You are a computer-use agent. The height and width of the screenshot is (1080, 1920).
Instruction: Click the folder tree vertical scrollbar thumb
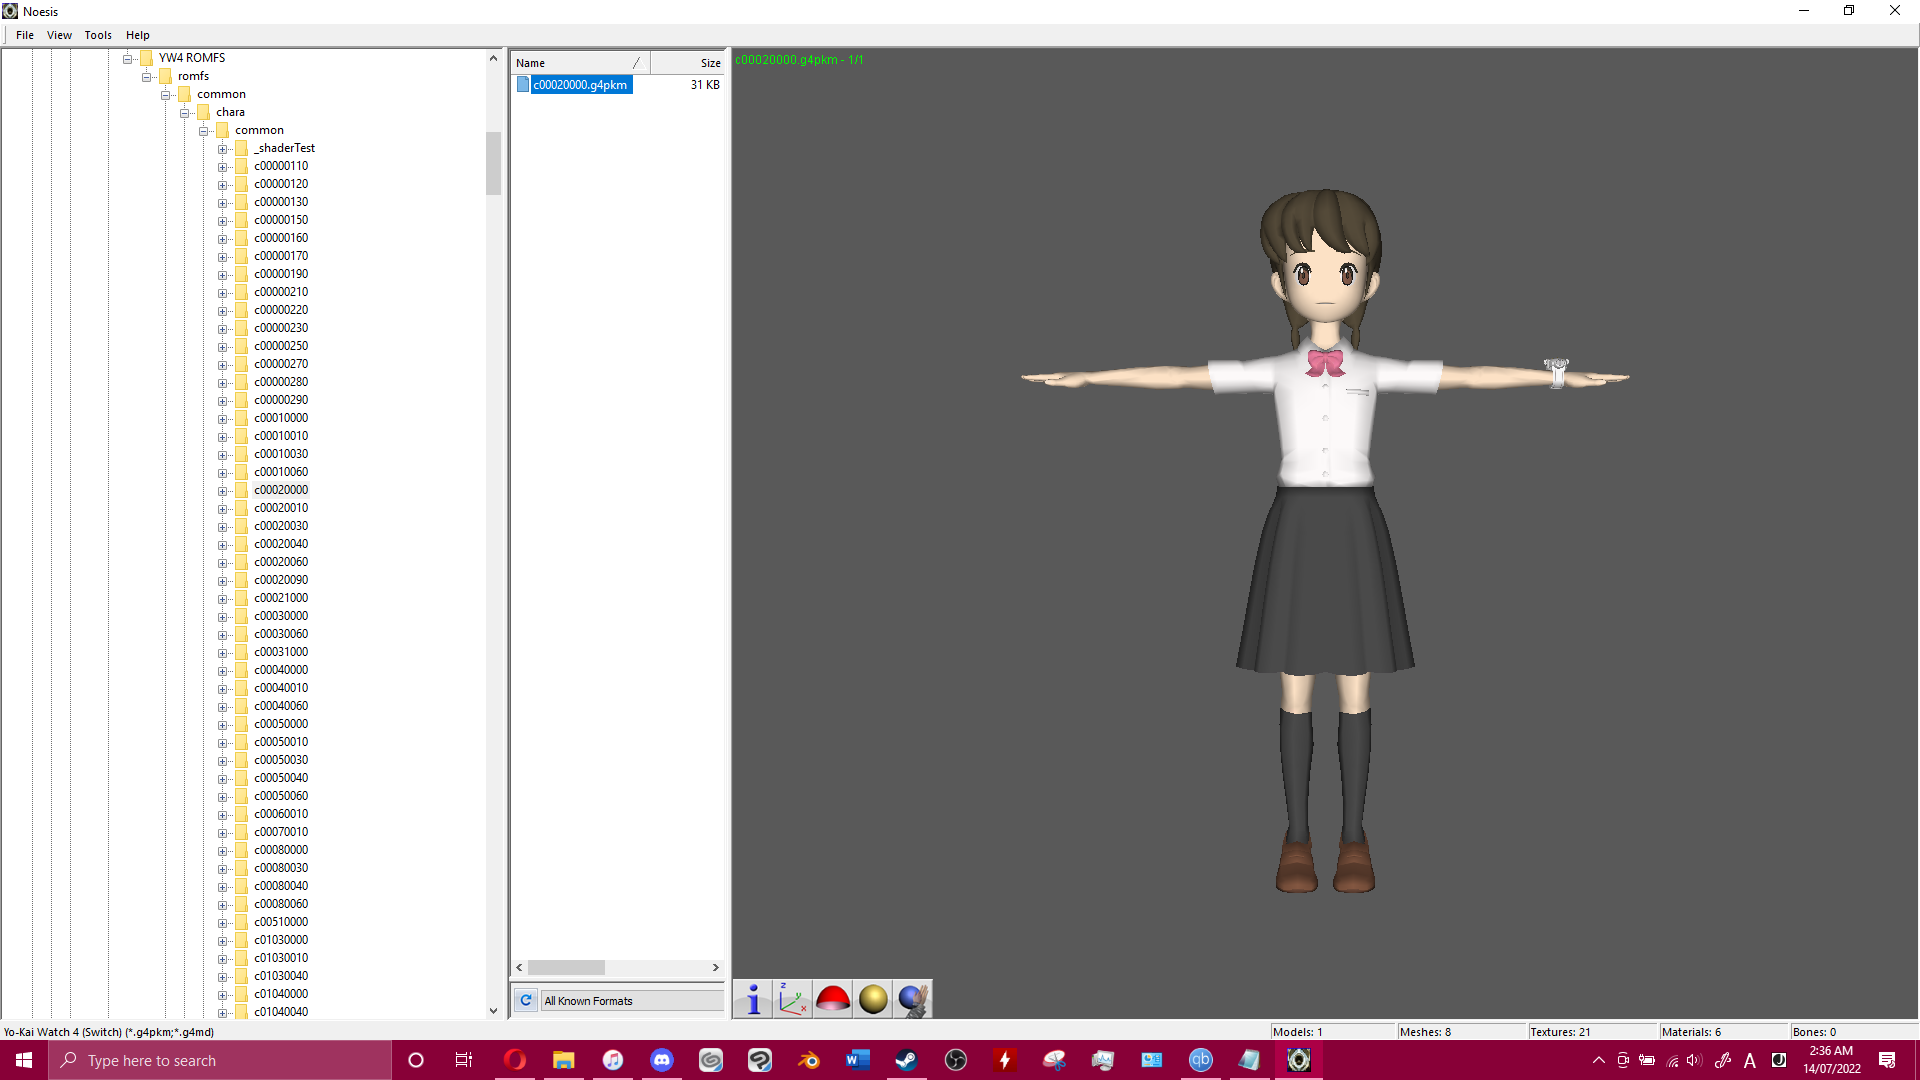[x=493, y=163]
